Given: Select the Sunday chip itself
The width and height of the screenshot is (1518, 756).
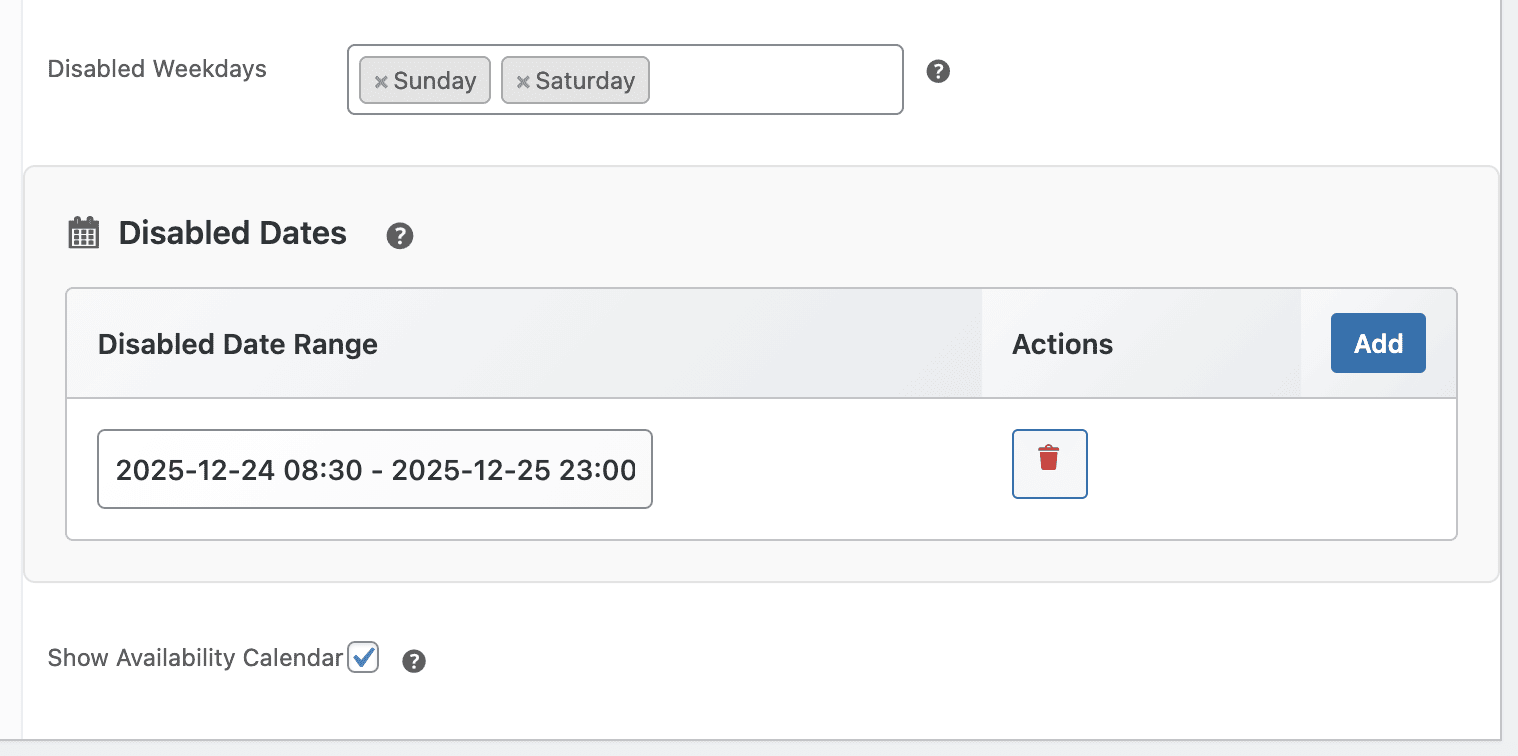Looking at the screenshot, I should click(x=432, y=81).
